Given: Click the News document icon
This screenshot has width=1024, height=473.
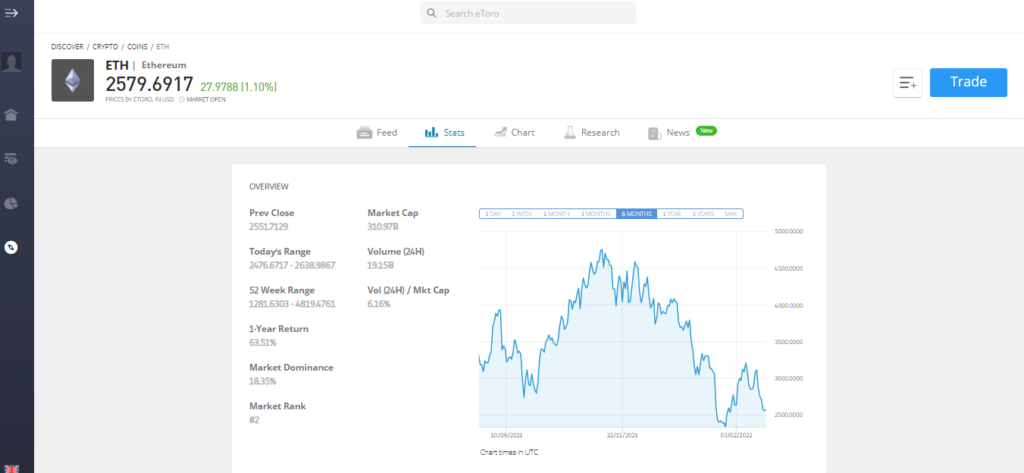Looking at the screenshot, I should click(x=654, y=133).
